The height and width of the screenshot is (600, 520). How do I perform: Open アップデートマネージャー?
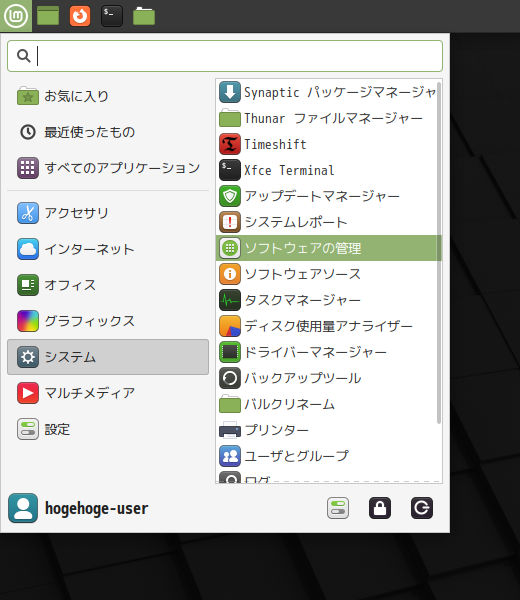(x=327, y=196)
